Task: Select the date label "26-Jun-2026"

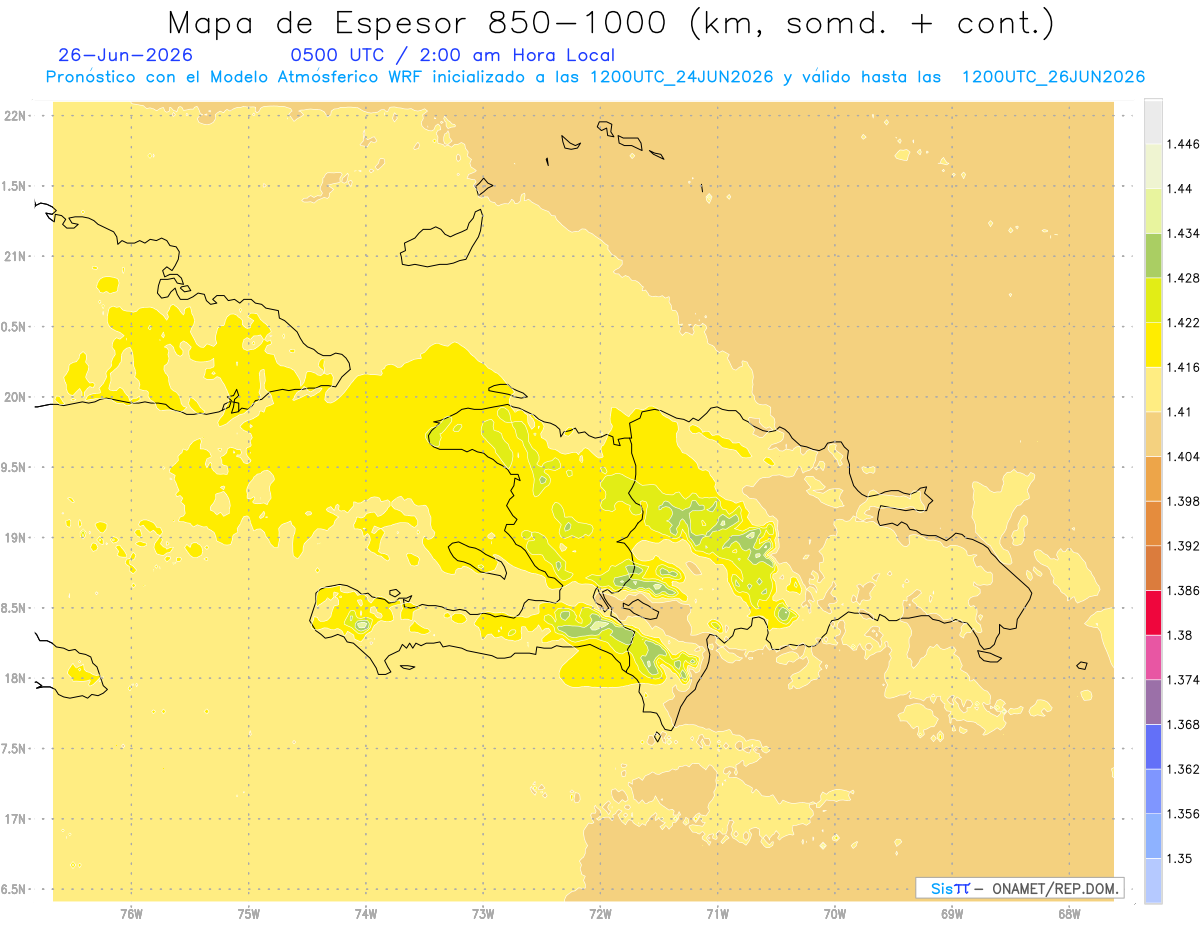Action: pyautogui.click(x=126, y=56)
